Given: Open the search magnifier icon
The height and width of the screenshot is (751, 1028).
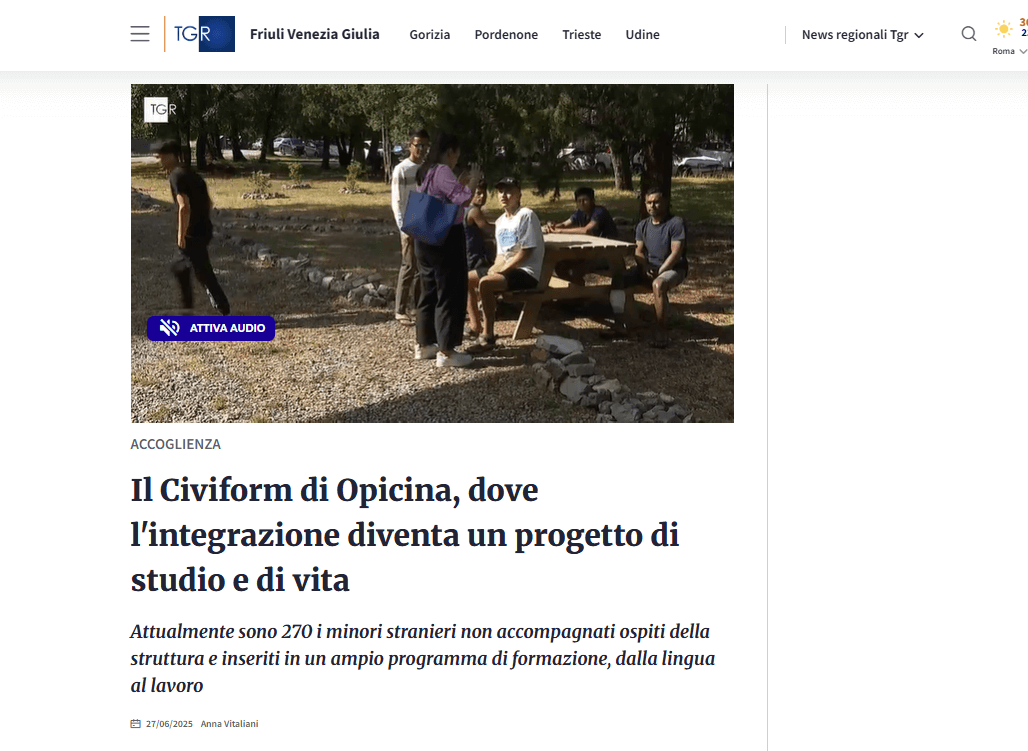Looking at the screenshot, I should coord(969,33).
